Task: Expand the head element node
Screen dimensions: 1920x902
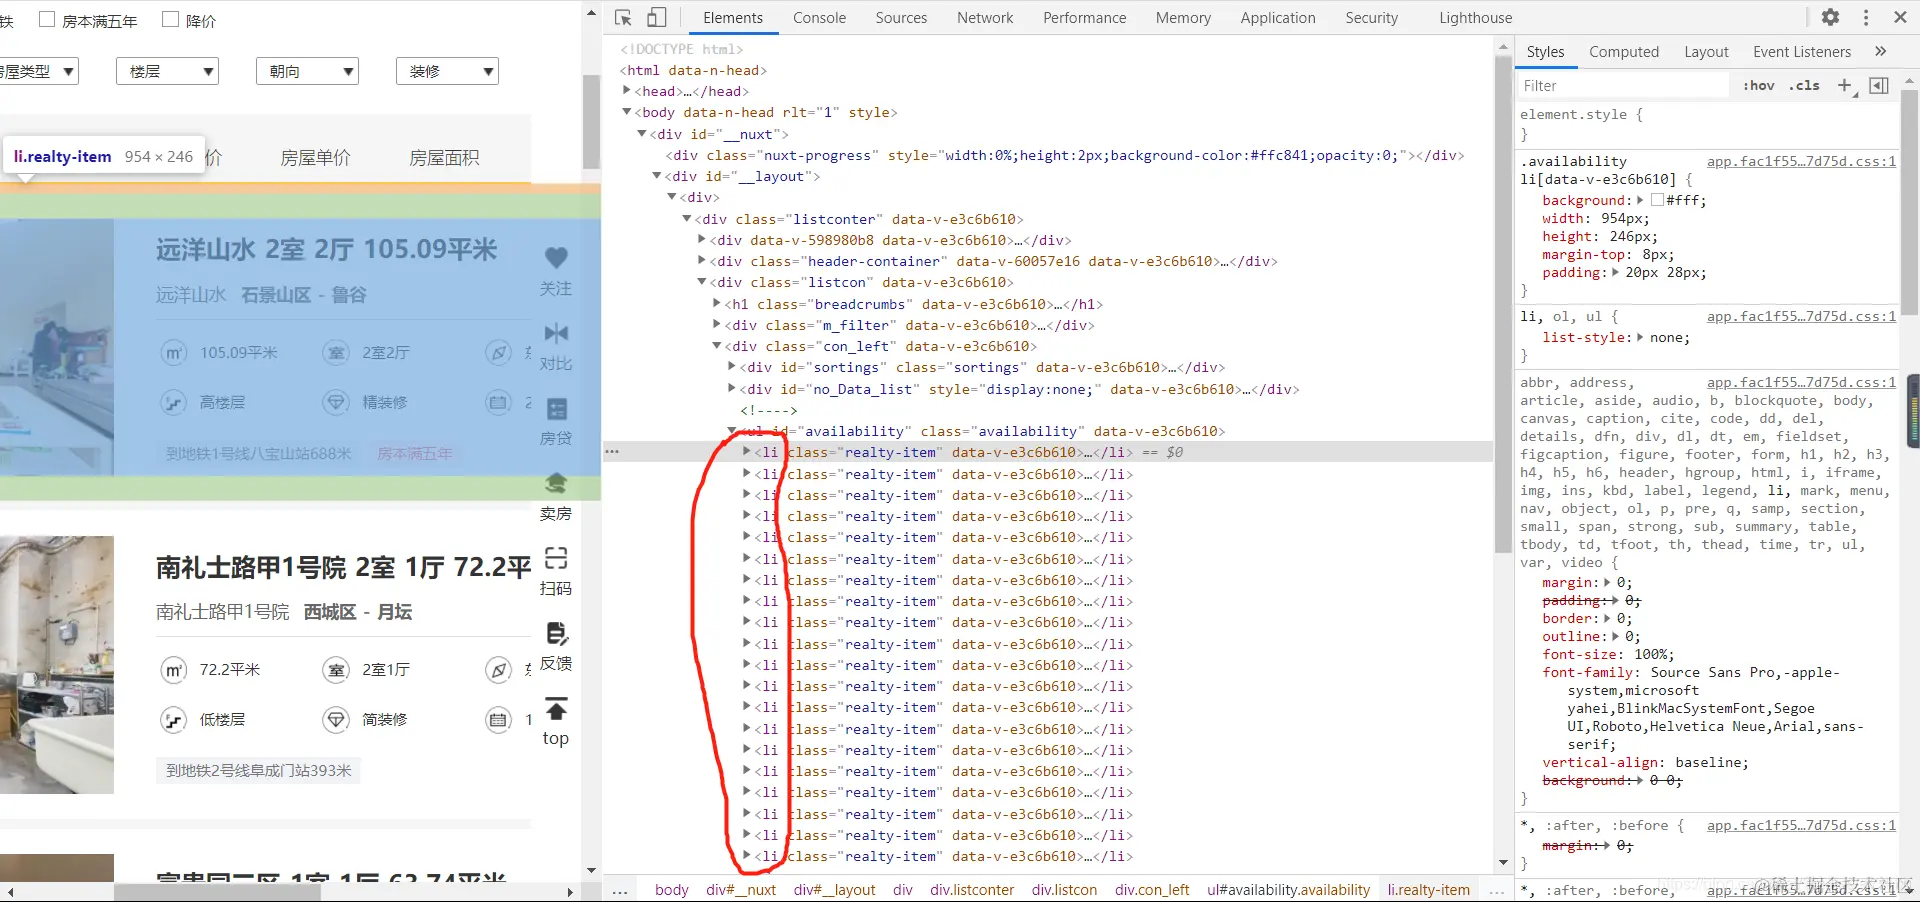Action: click(627, 91)
